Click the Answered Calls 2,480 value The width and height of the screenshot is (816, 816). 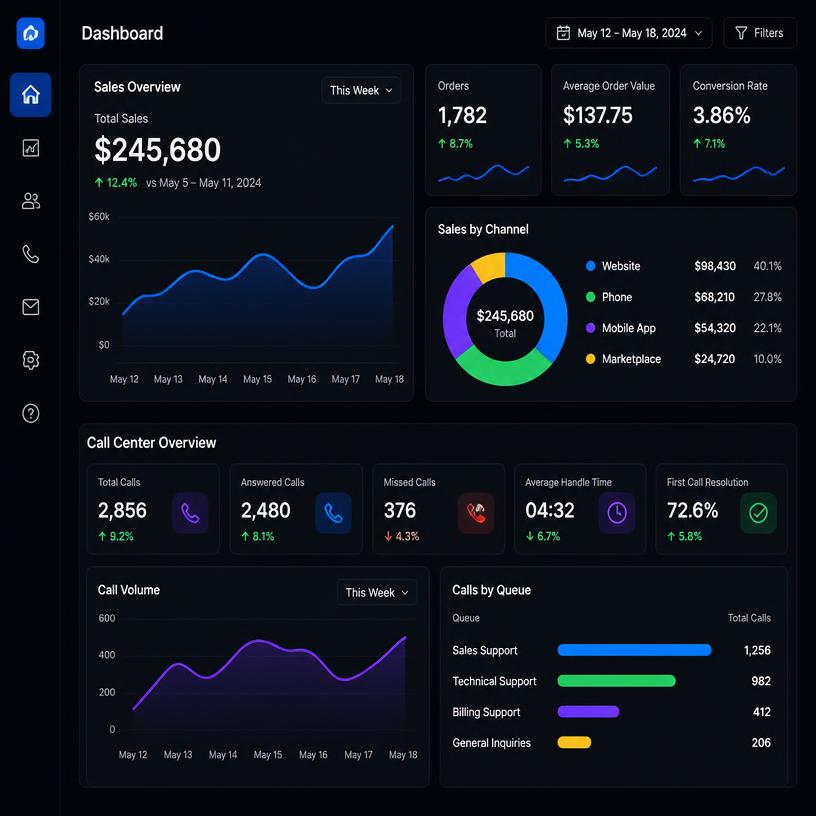pyautogui.click(x=265, y=511)
